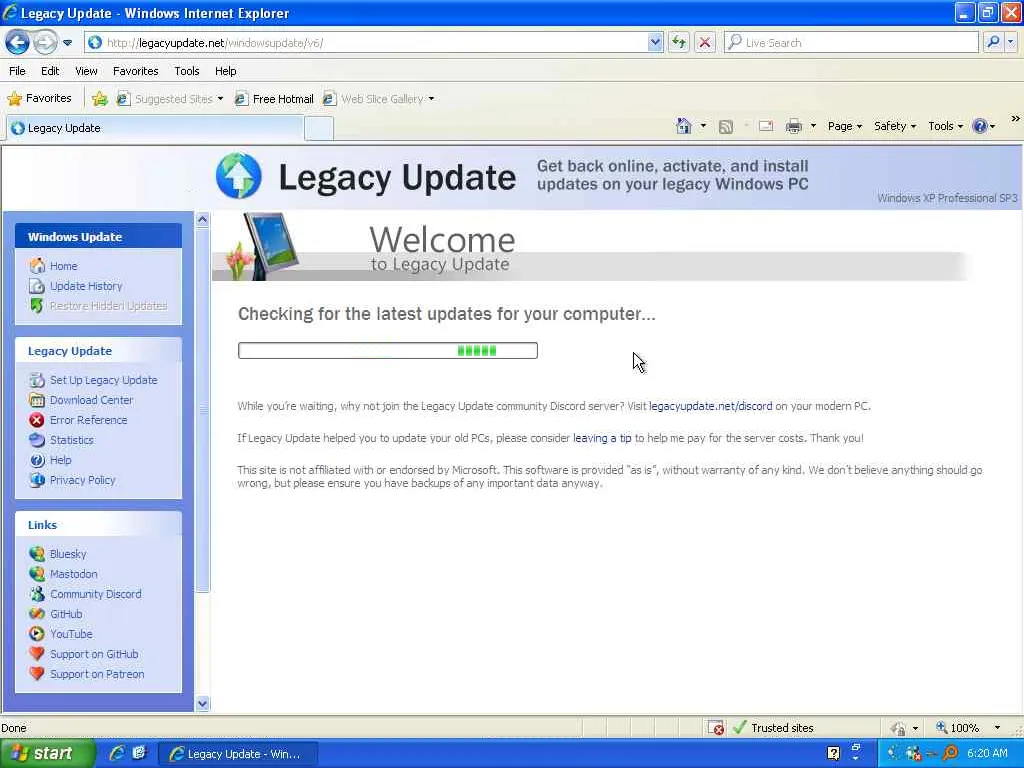The height and width of the screenshot is (768, 1024).
Task: Click the Live Search input box
Action: pos(850,42)
